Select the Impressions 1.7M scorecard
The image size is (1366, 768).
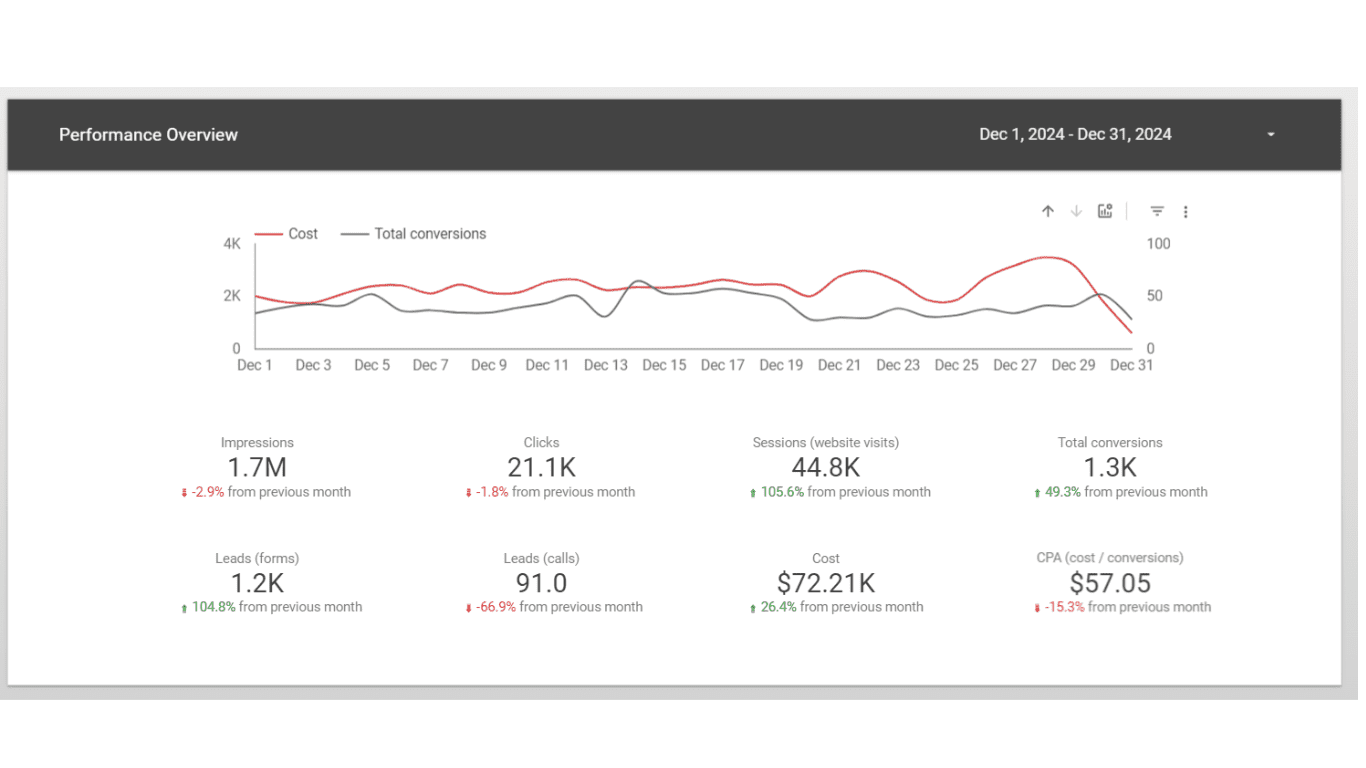257,467
